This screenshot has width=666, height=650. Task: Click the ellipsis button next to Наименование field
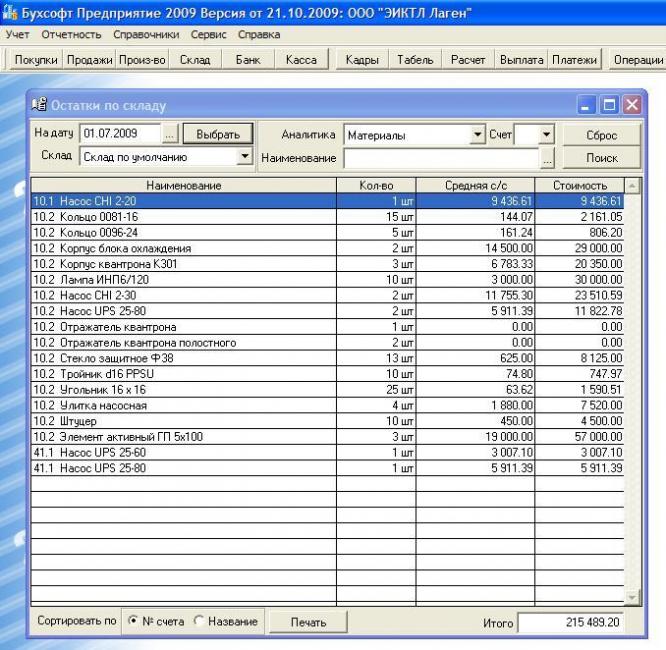pyautogui.click(x=547, y=158)
